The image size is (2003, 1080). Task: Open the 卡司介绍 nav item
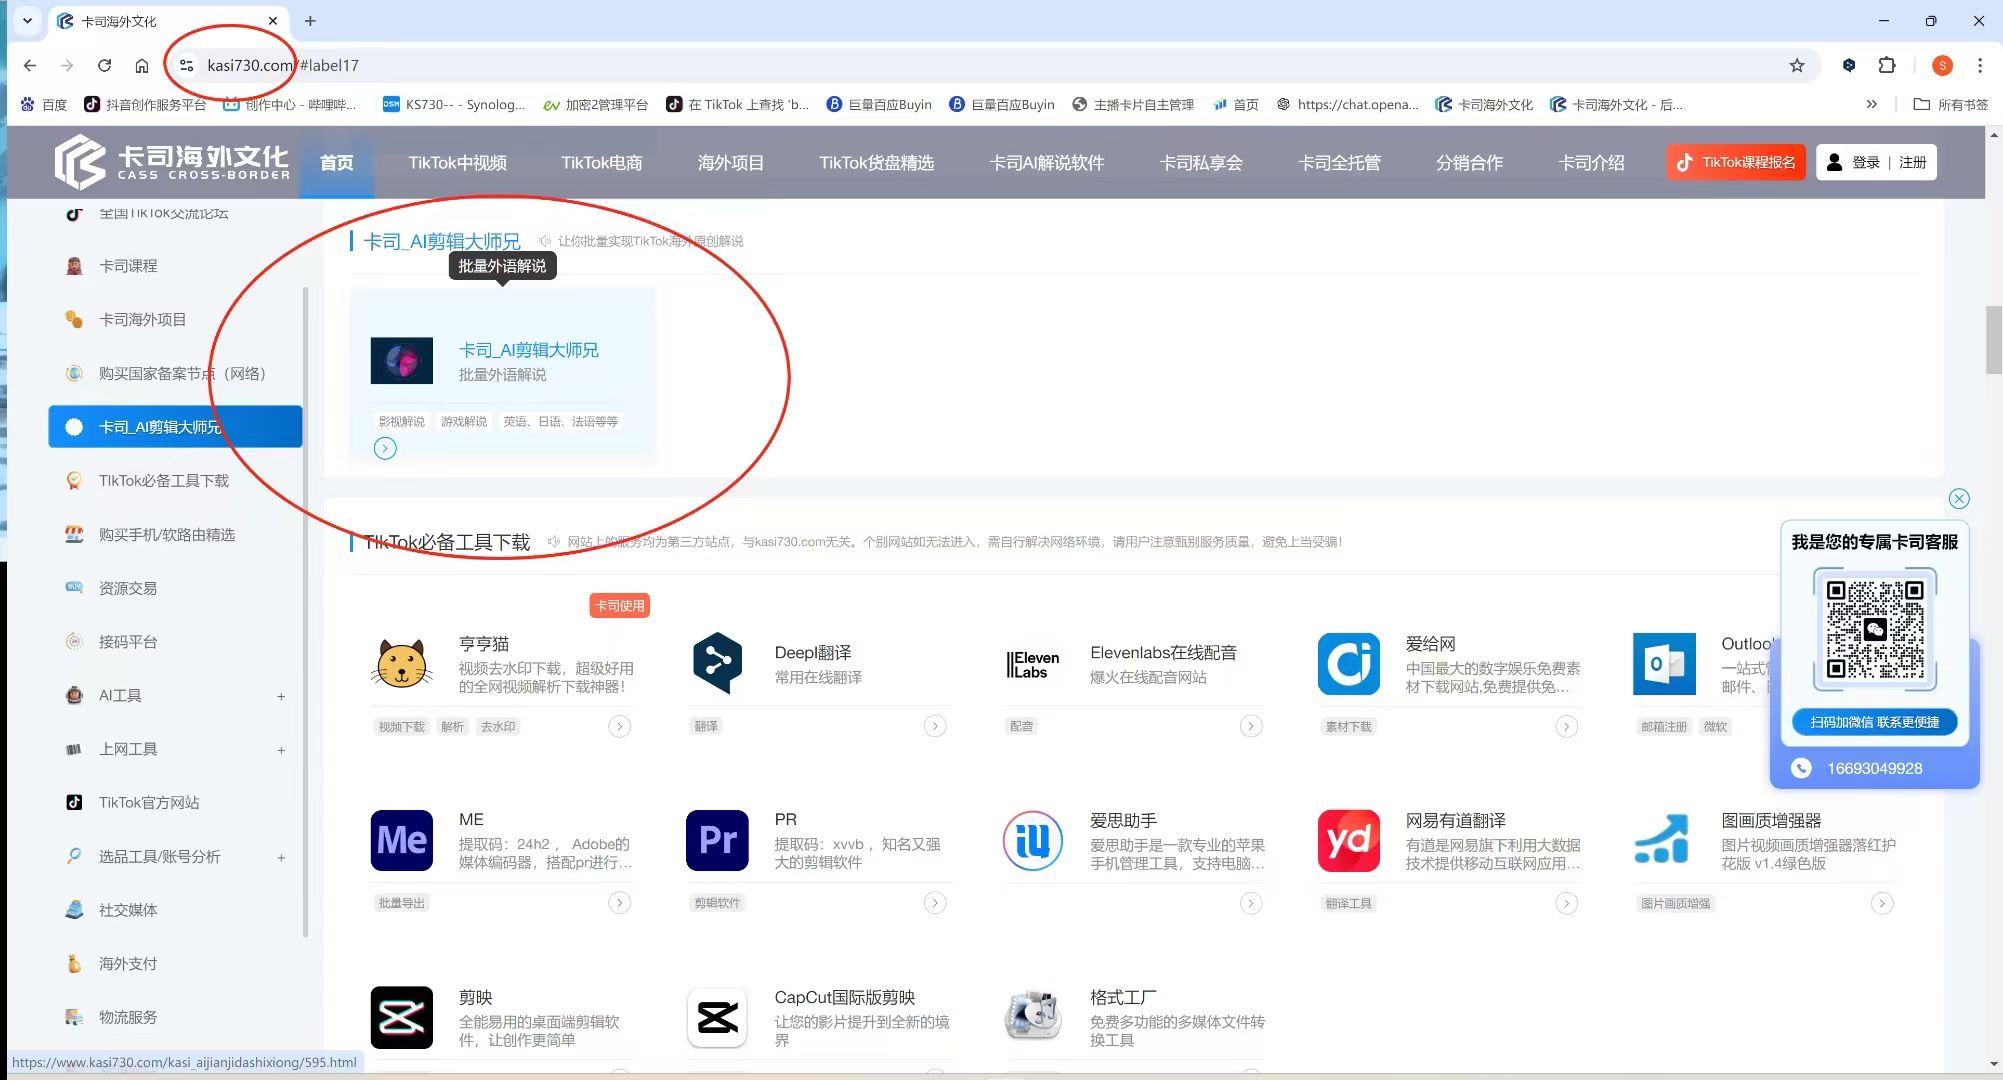click(x=1591, y=162)
